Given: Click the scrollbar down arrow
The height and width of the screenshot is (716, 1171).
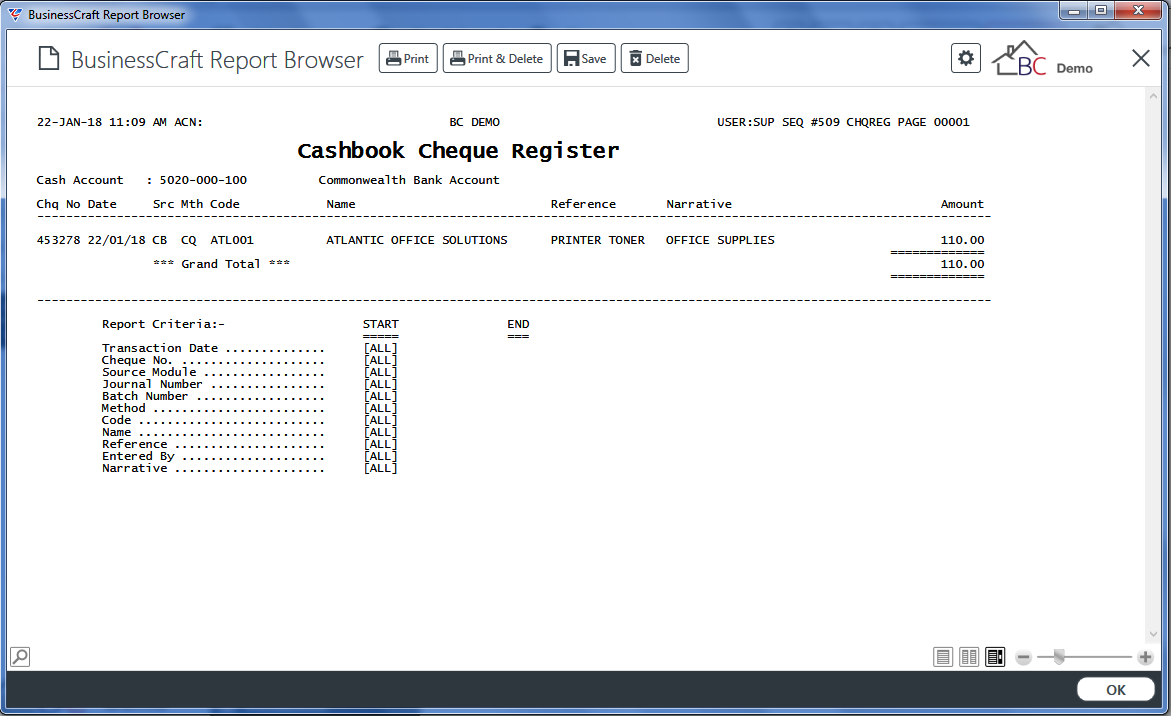Looking at the screenshot, I should point(1153,634).
